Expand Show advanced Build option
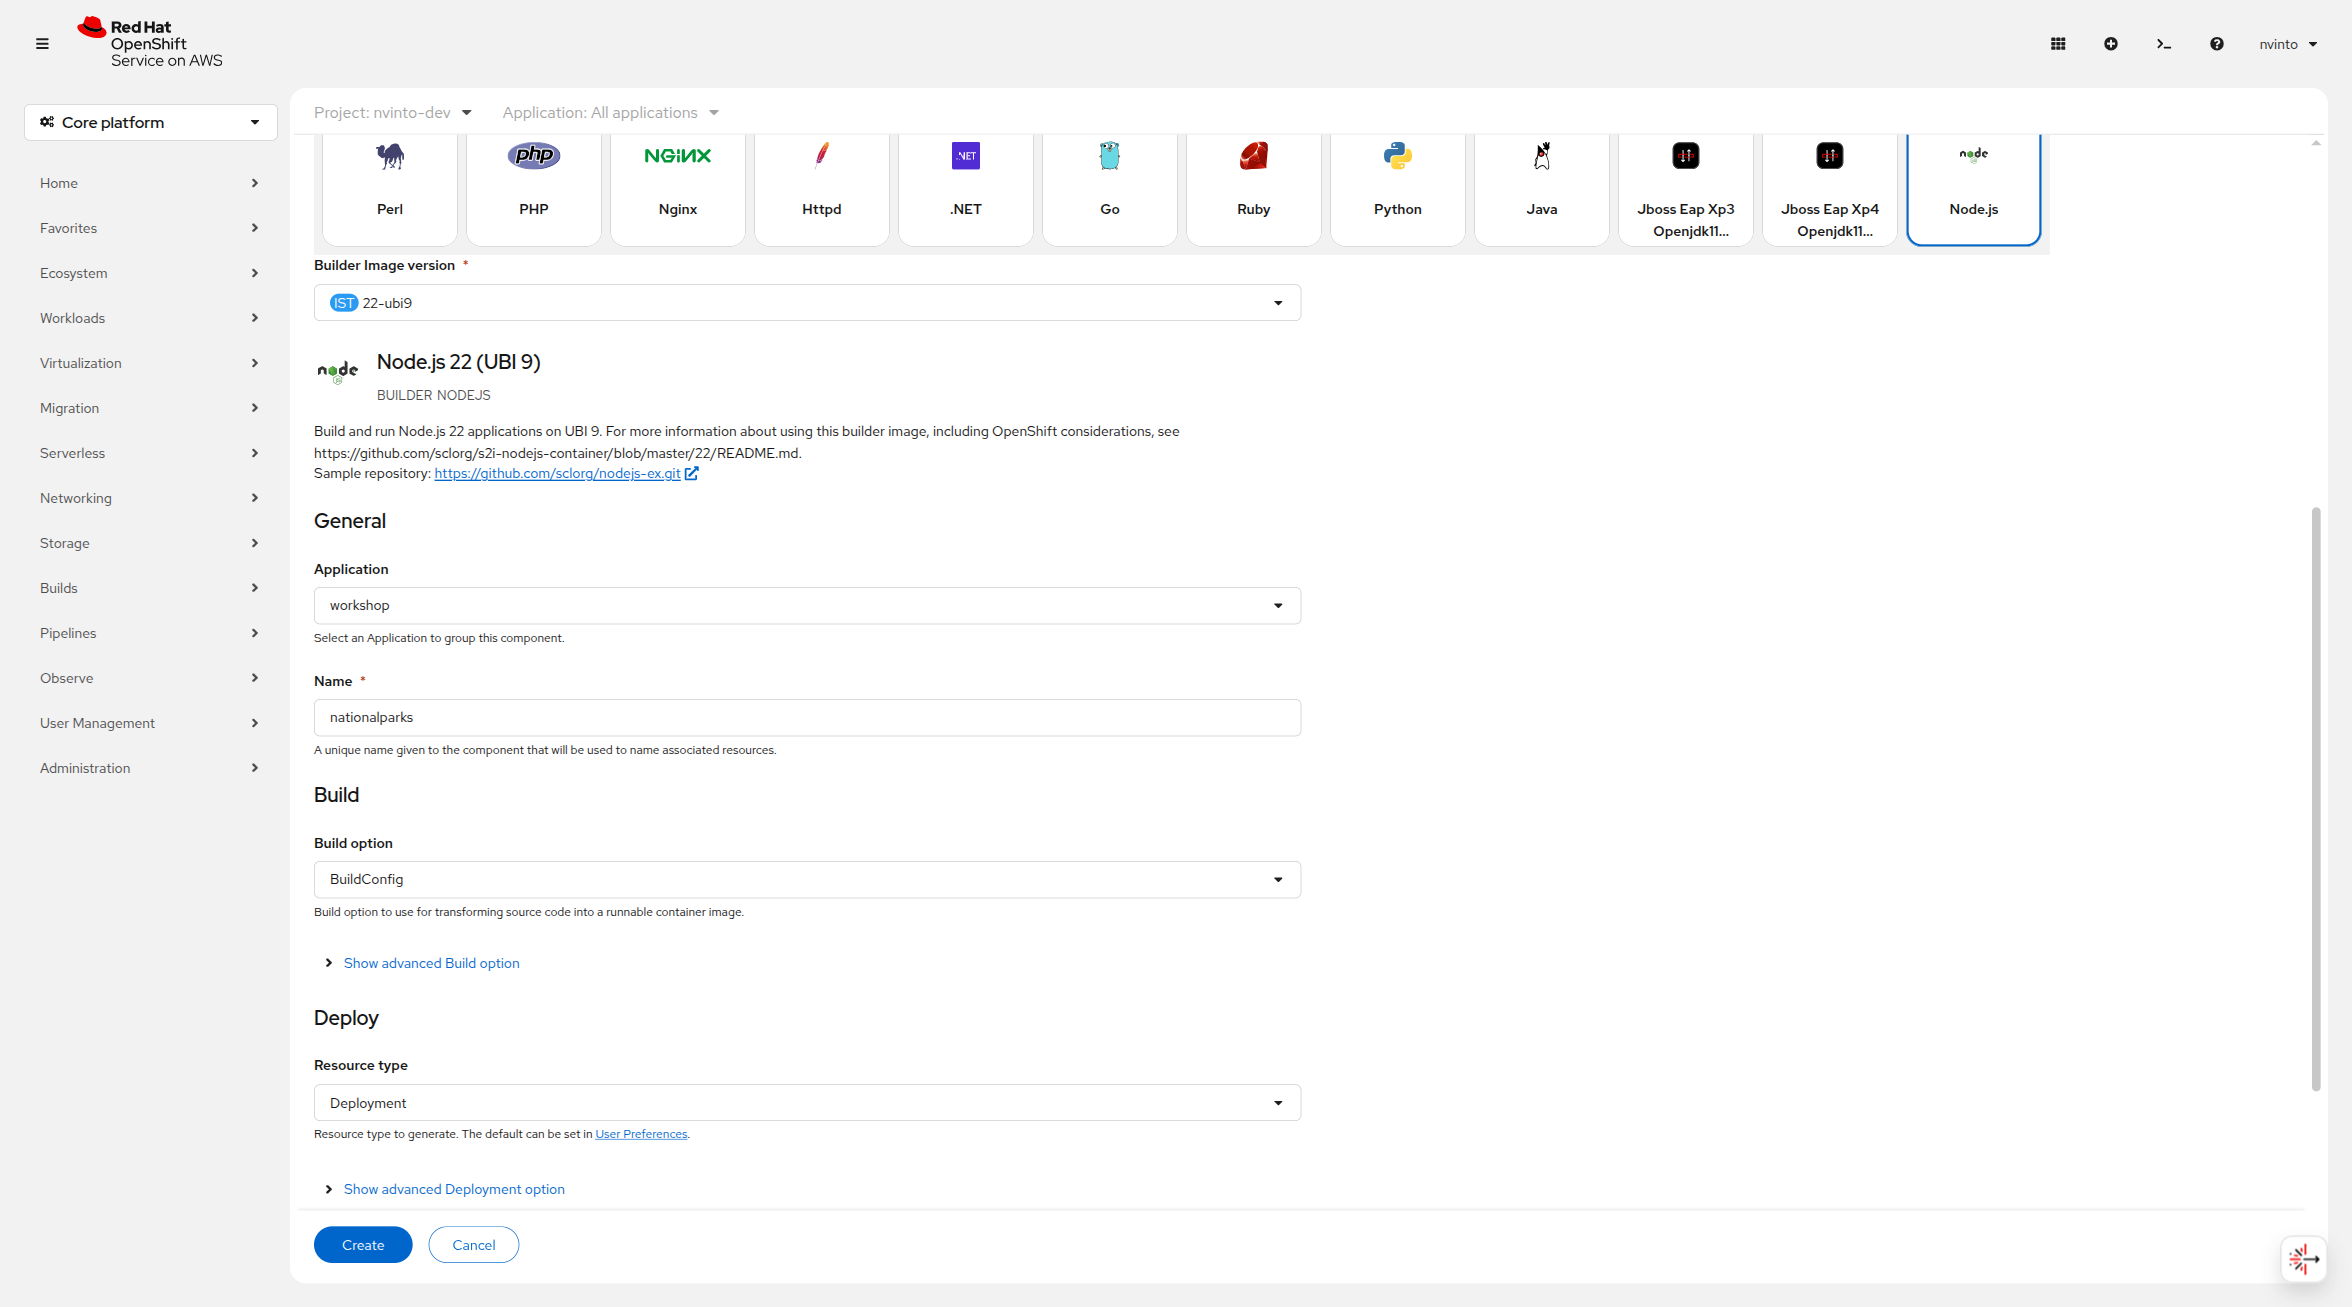This screenshot has height=1307, width=2352. click(431, 963)
